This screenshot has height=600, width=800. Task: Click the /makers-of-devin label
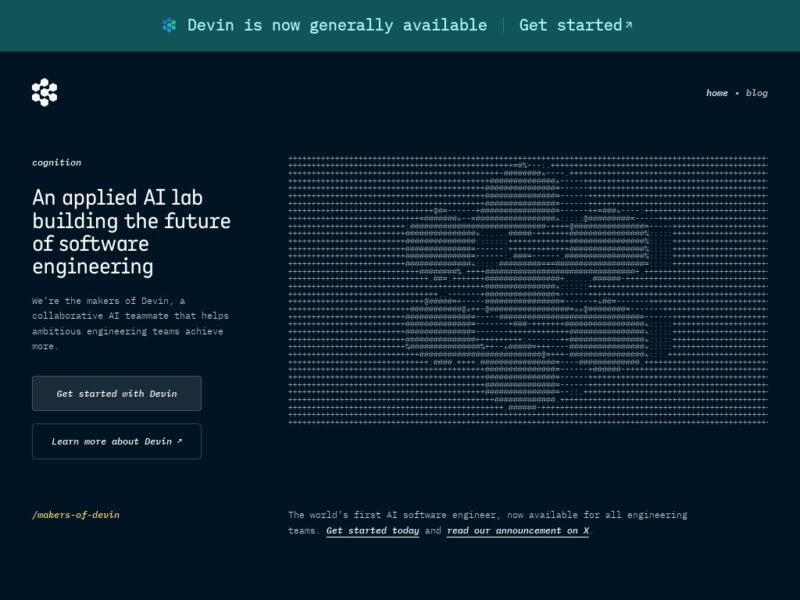click(x=76, y=515)
